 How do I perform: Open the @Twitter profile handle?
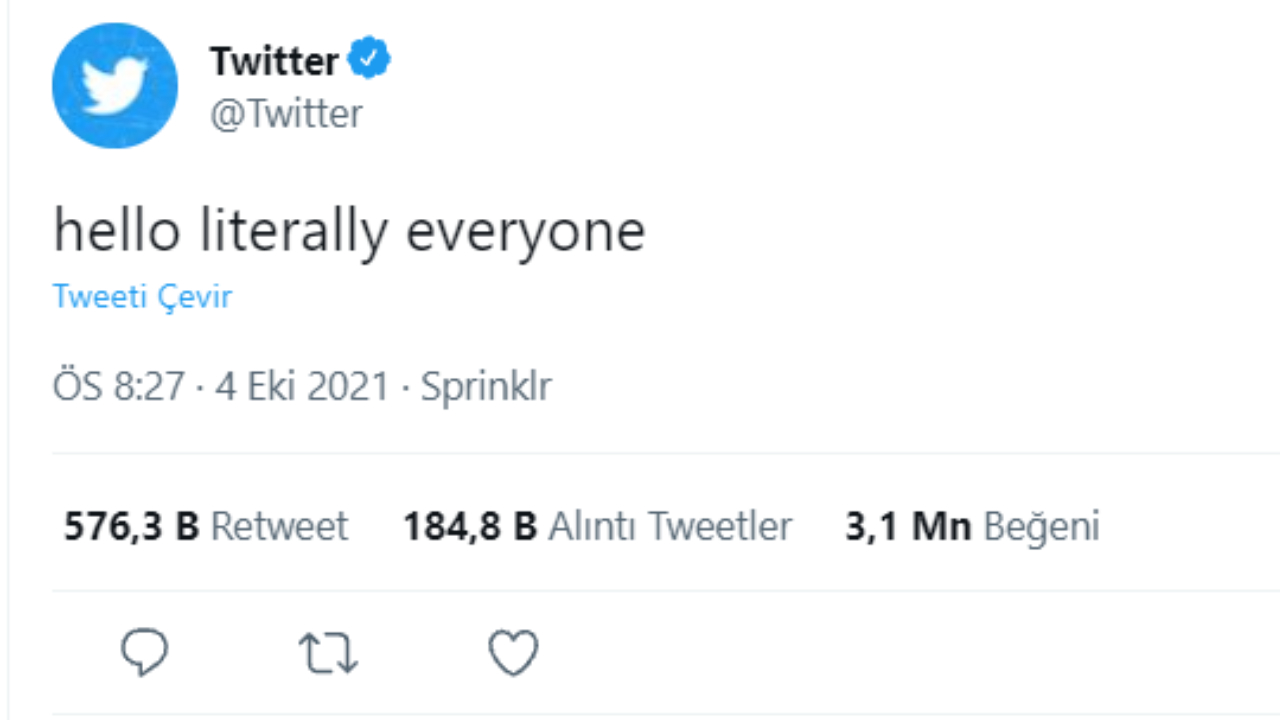click(x=287, y=113)
